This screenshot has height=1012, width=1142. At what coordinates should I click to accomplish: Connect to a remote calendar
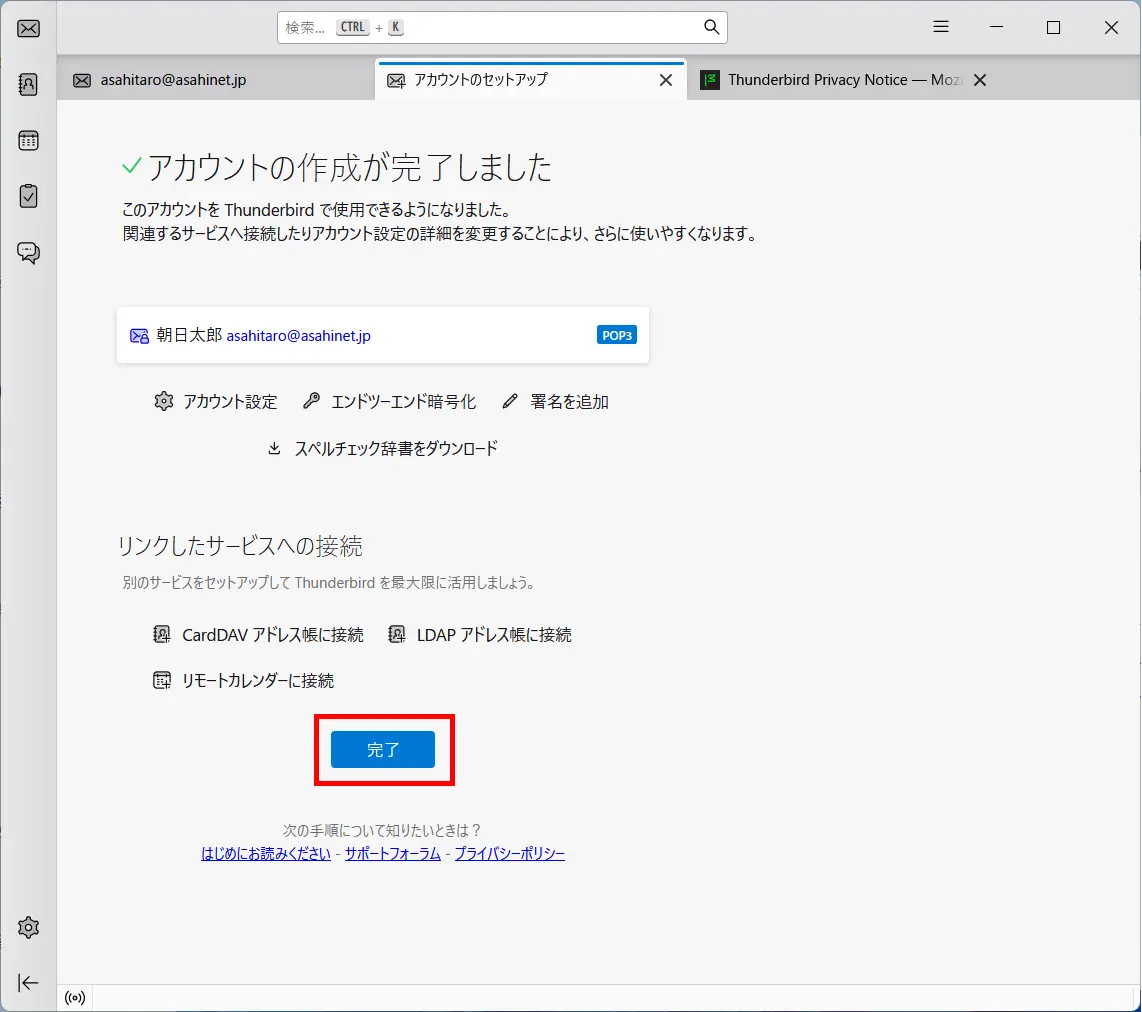245,680
